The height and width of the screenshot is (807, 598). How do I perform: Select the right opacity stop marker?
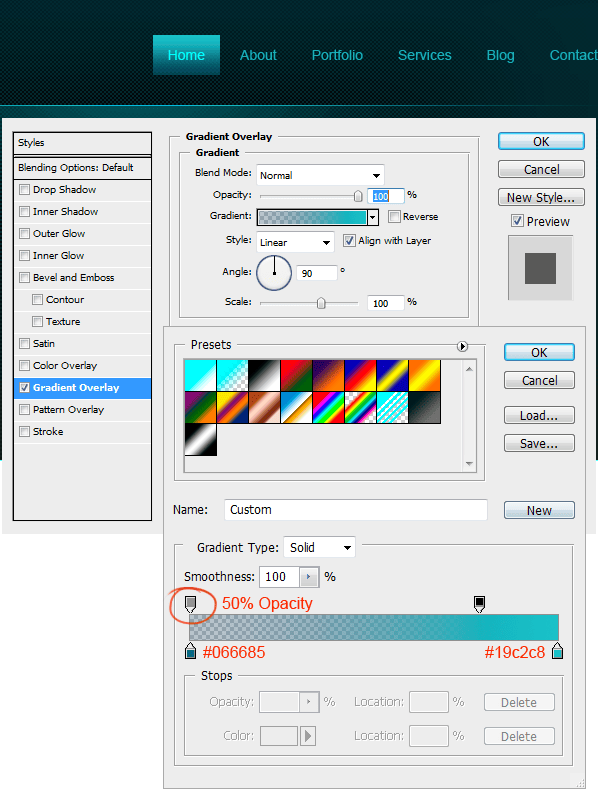[479, 604]
